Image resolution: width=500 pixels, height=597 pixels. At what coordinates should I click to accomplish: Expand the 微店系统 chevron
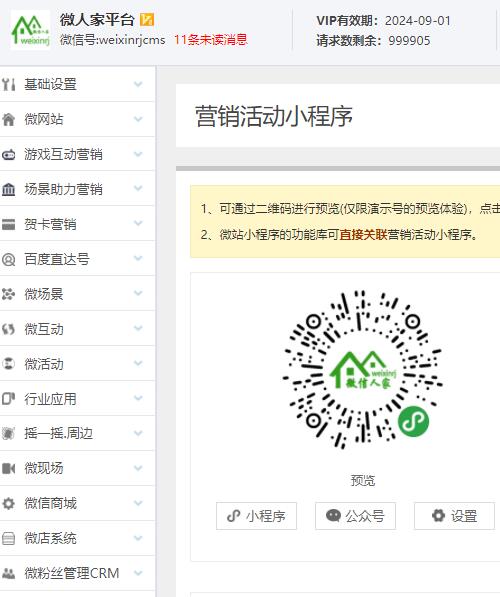pyautogui.click(x=138, y=538)
